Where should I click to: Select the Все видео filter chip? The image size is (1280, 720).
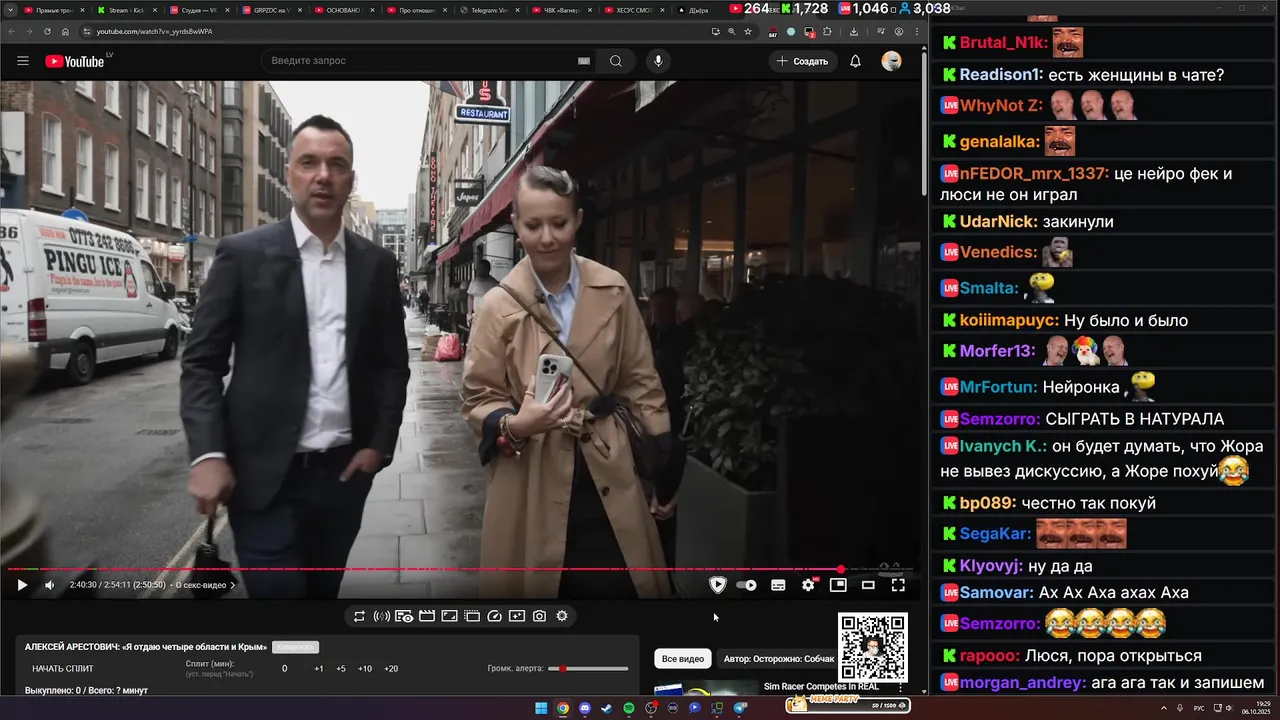(x=683, y=659)
